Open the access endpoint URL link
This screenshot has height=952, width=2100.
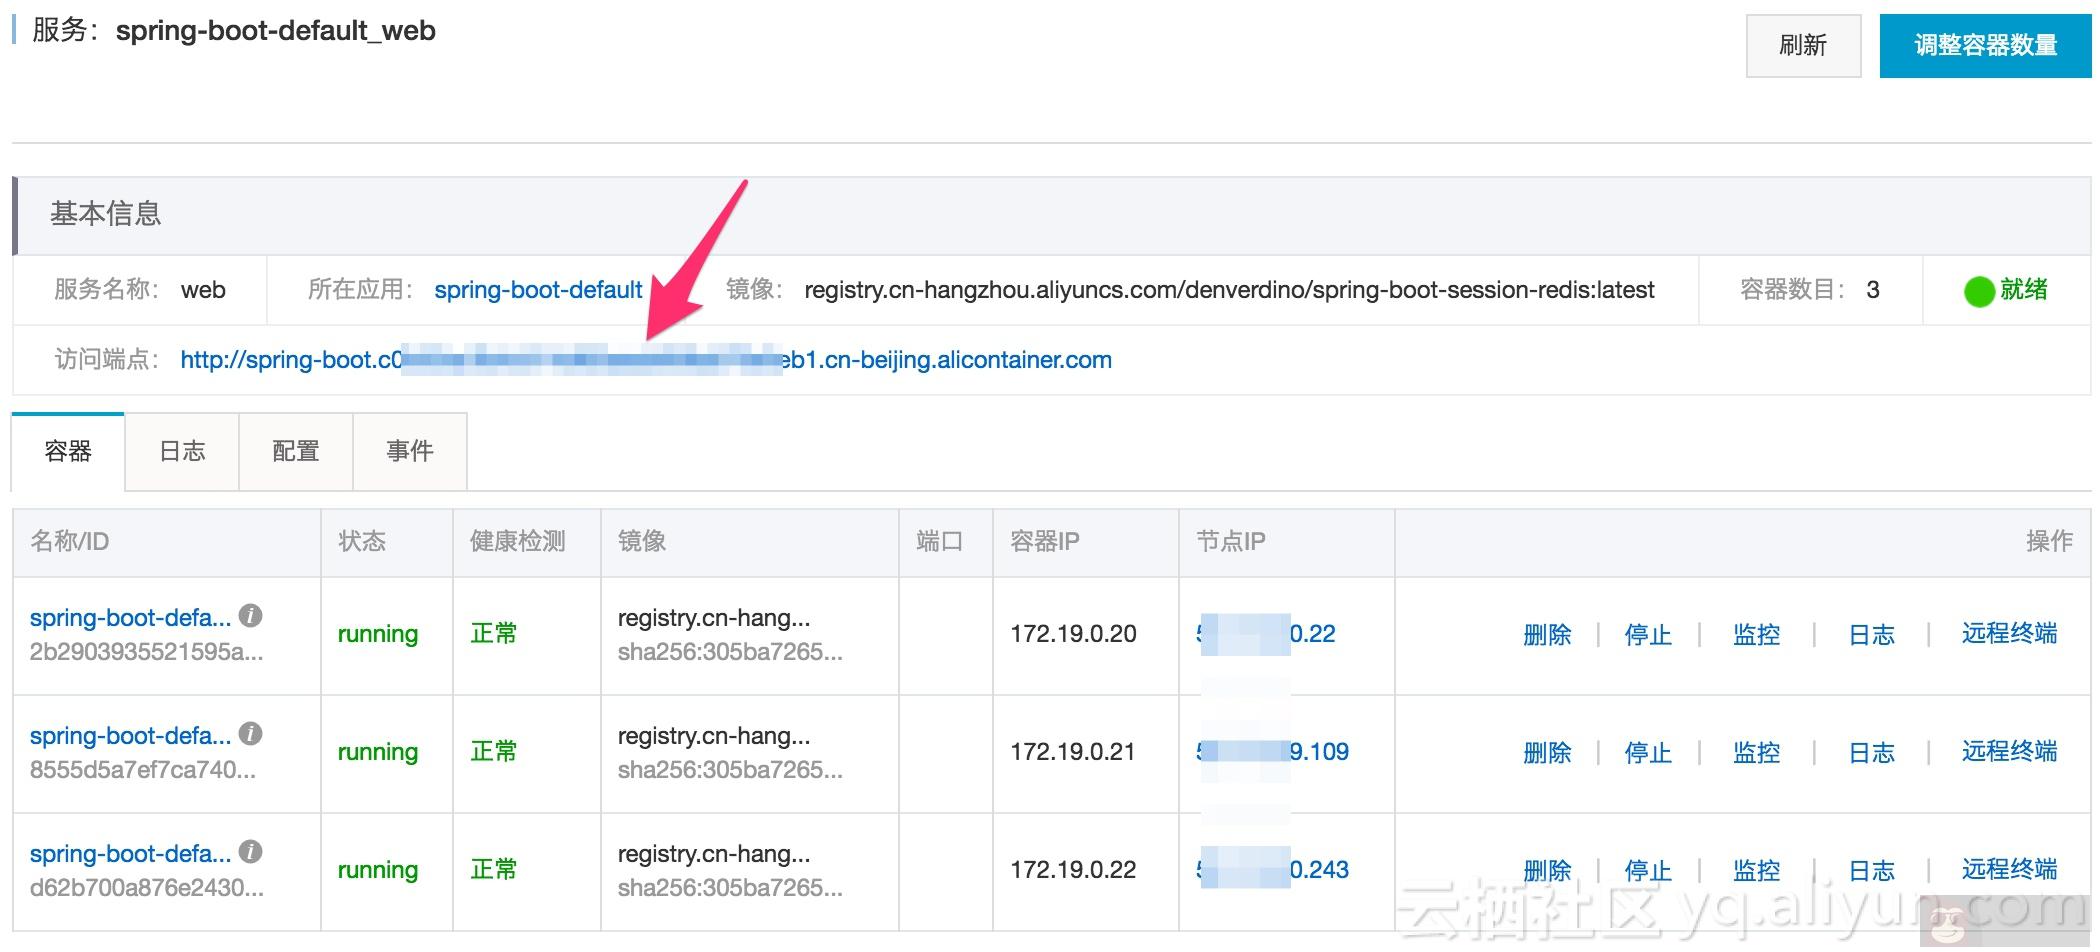pos(645,360)
